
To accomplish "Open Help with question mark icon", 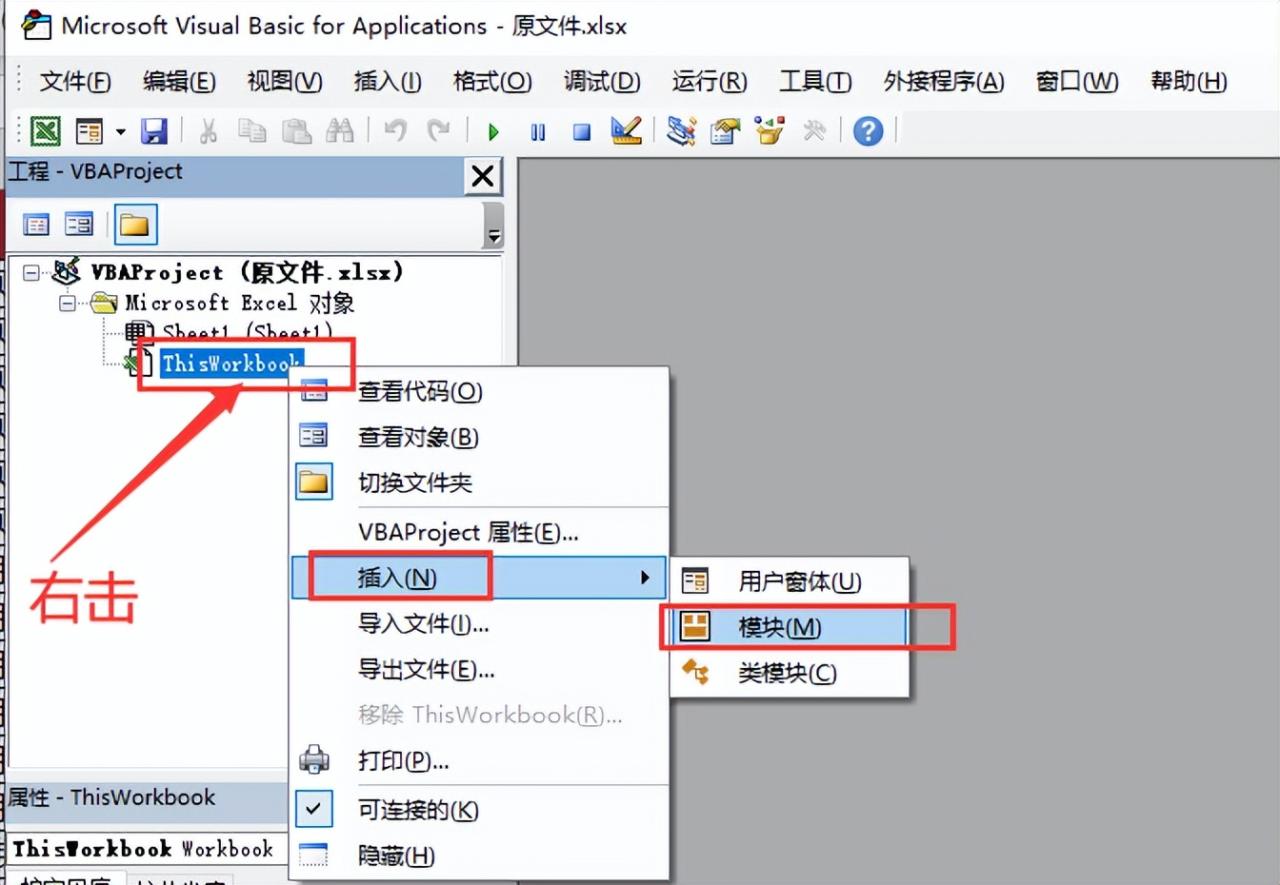I will tap(868, 131).
